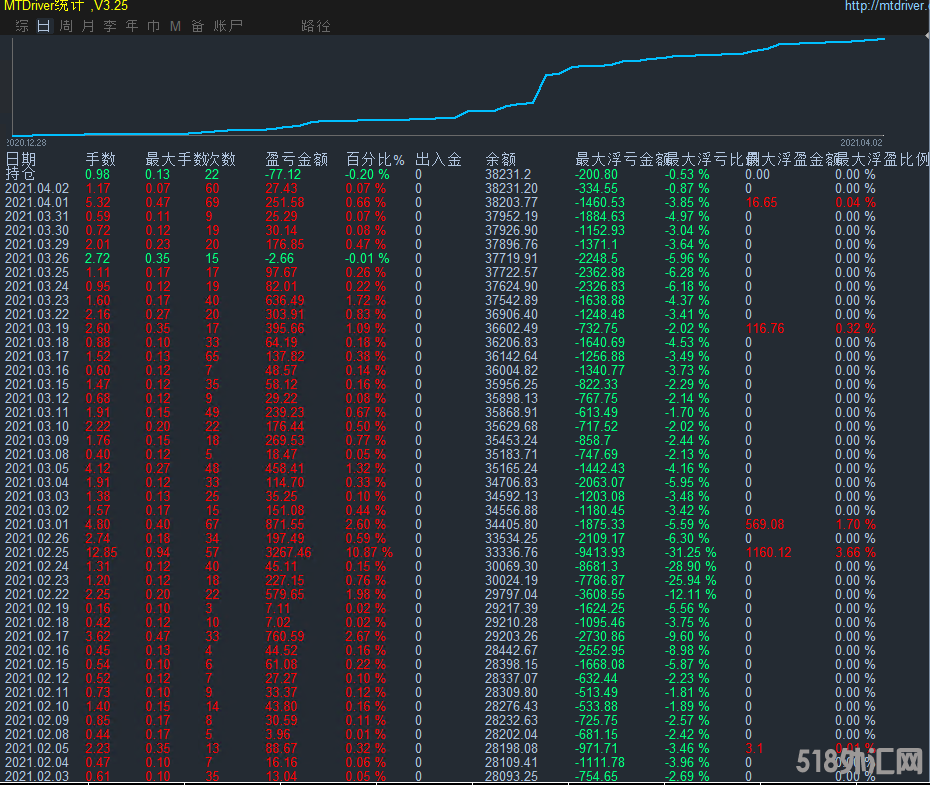Select the 2021.02.03 date row

pyautogui.click(x=37, y=776)
